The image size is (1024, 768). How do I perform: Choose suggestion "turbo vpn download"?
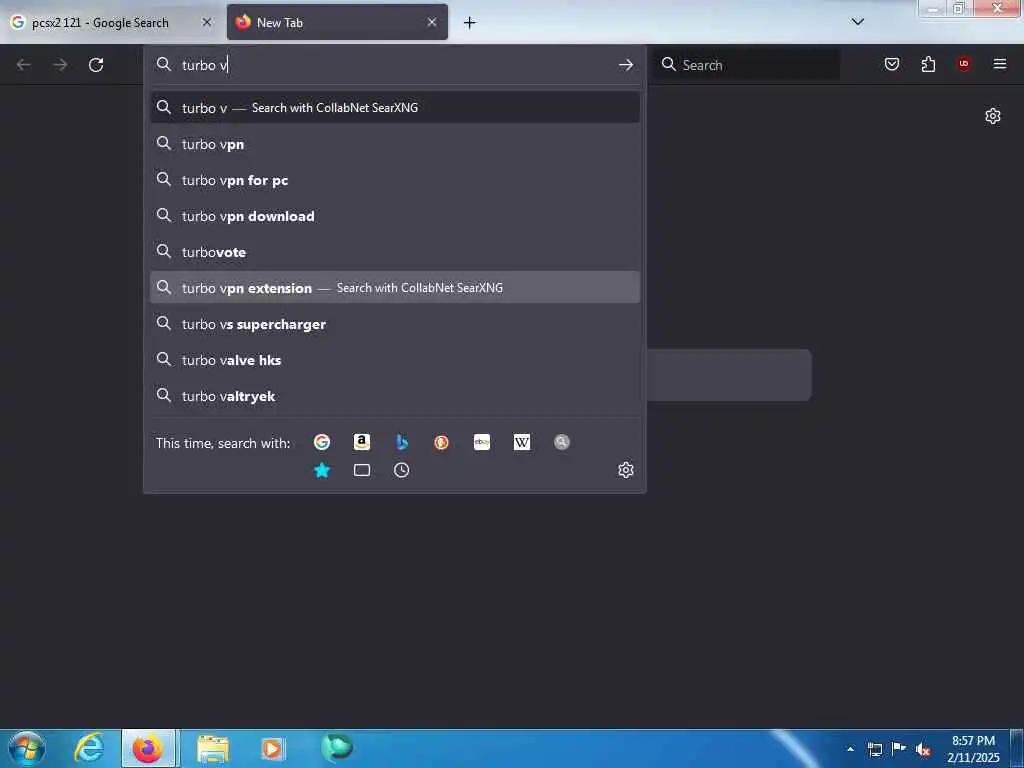tap(395, 216)
